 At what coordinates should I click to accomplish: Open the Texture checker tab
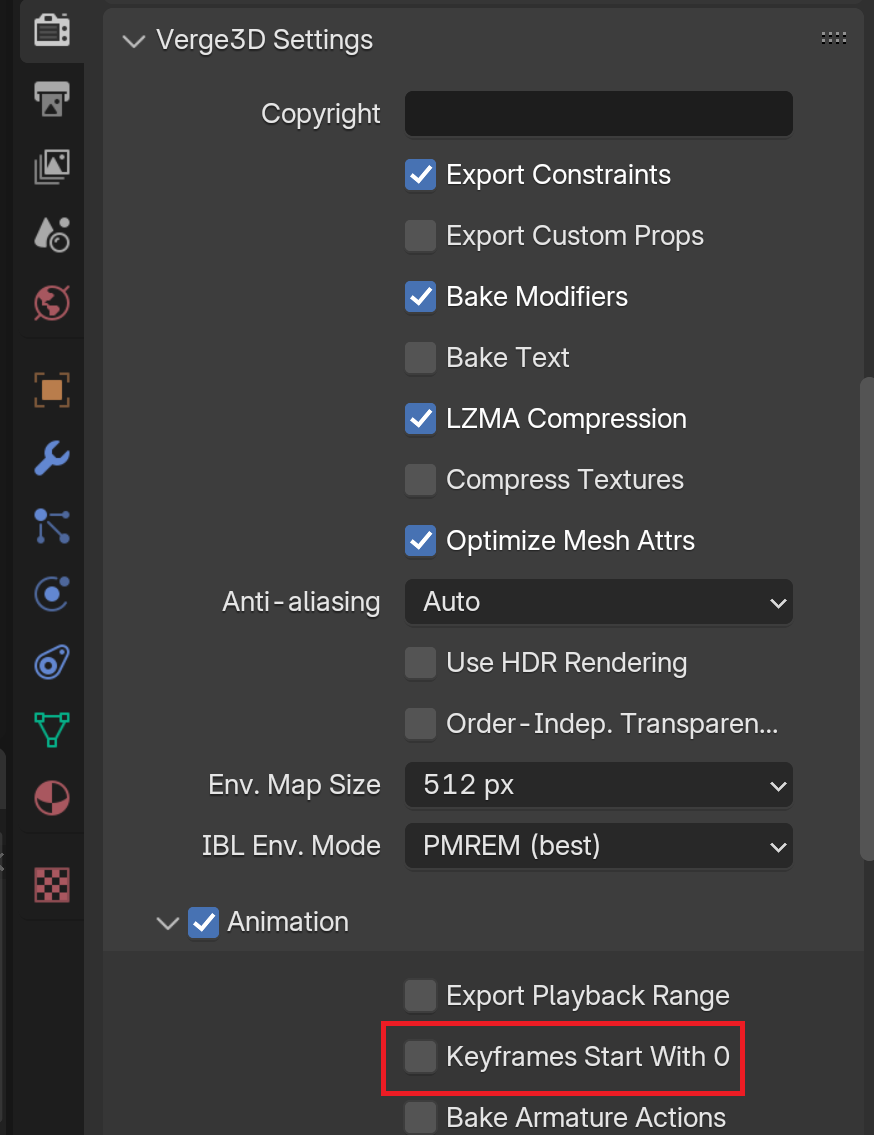(x=52, y=885)
